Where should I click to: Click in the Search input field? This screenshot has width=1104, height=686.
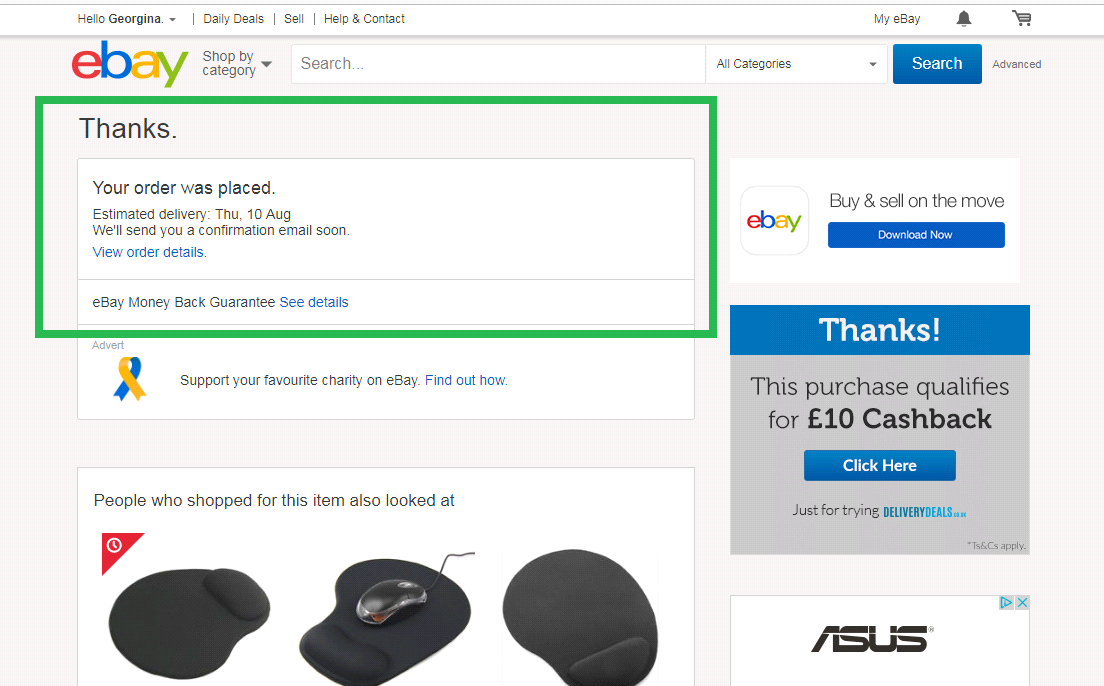pyautogui.click(x=498, y=64)
